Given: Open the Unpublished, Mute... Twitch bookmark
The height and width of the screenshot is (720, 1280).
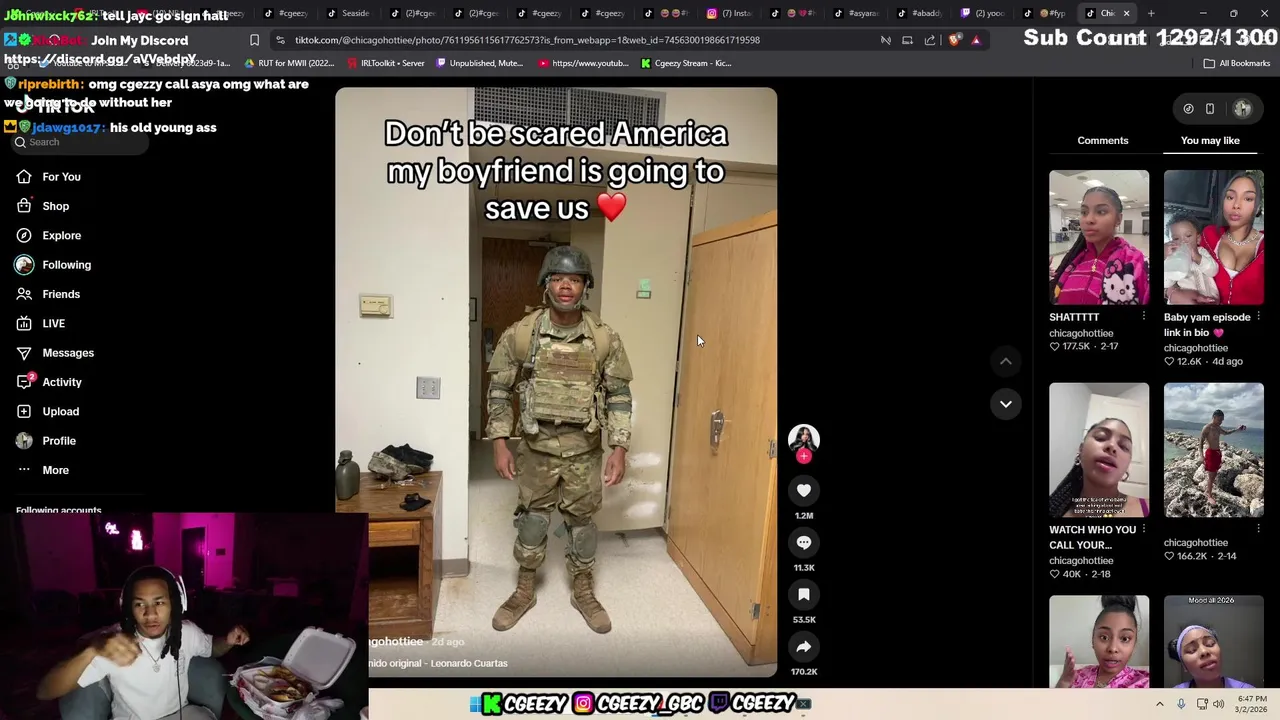Looking at the screenshot, I should [x=479, y=63].
